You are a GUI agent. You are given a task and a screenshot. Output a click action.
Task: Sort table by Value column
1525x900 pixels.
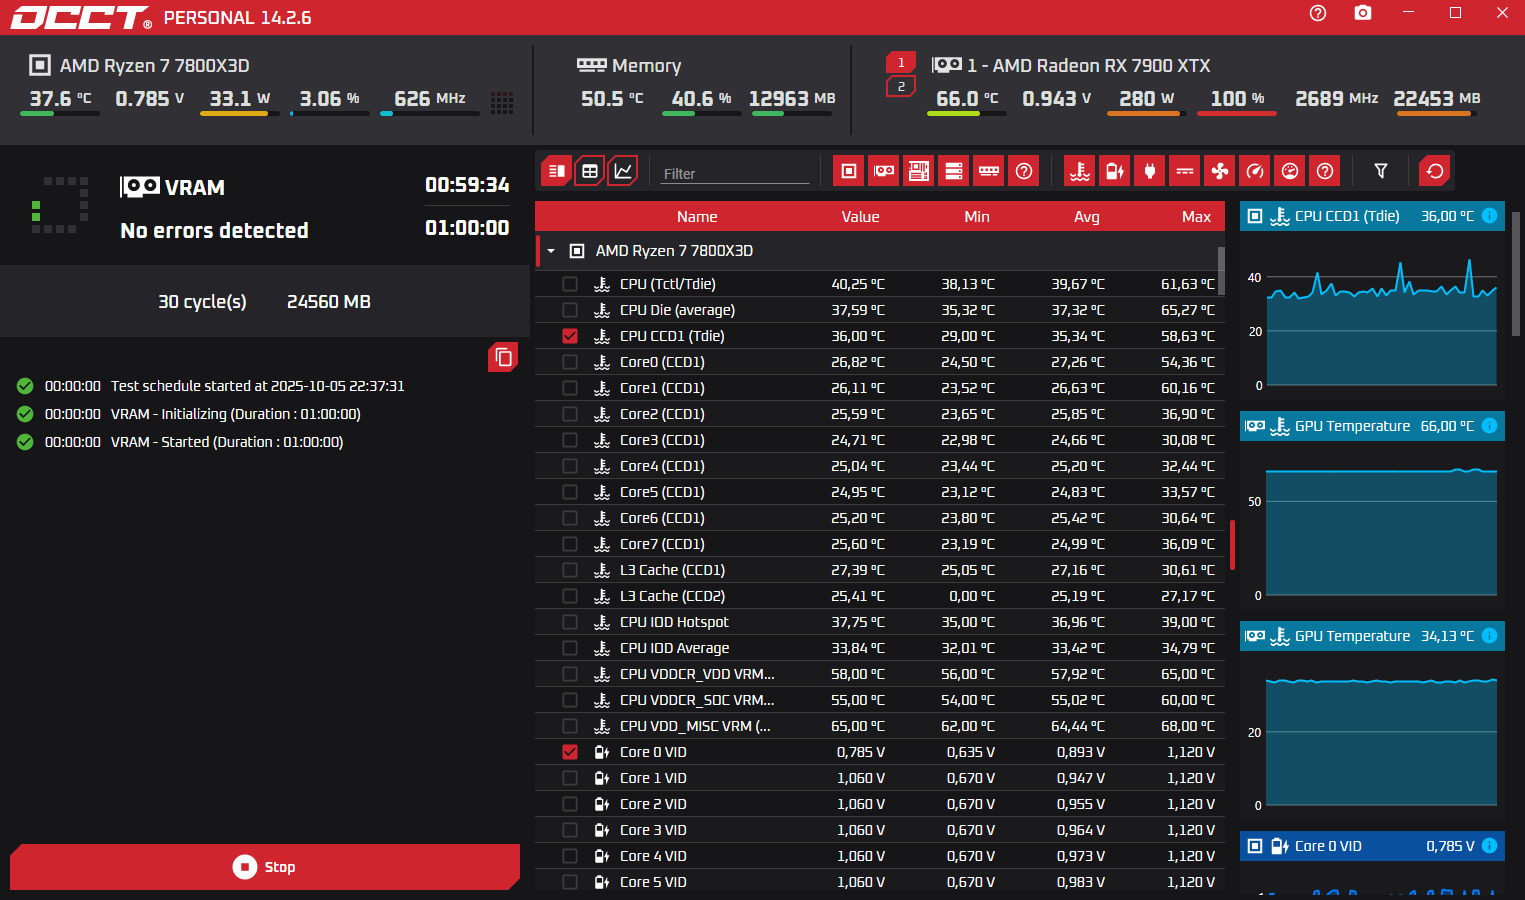tap(860, 217)
